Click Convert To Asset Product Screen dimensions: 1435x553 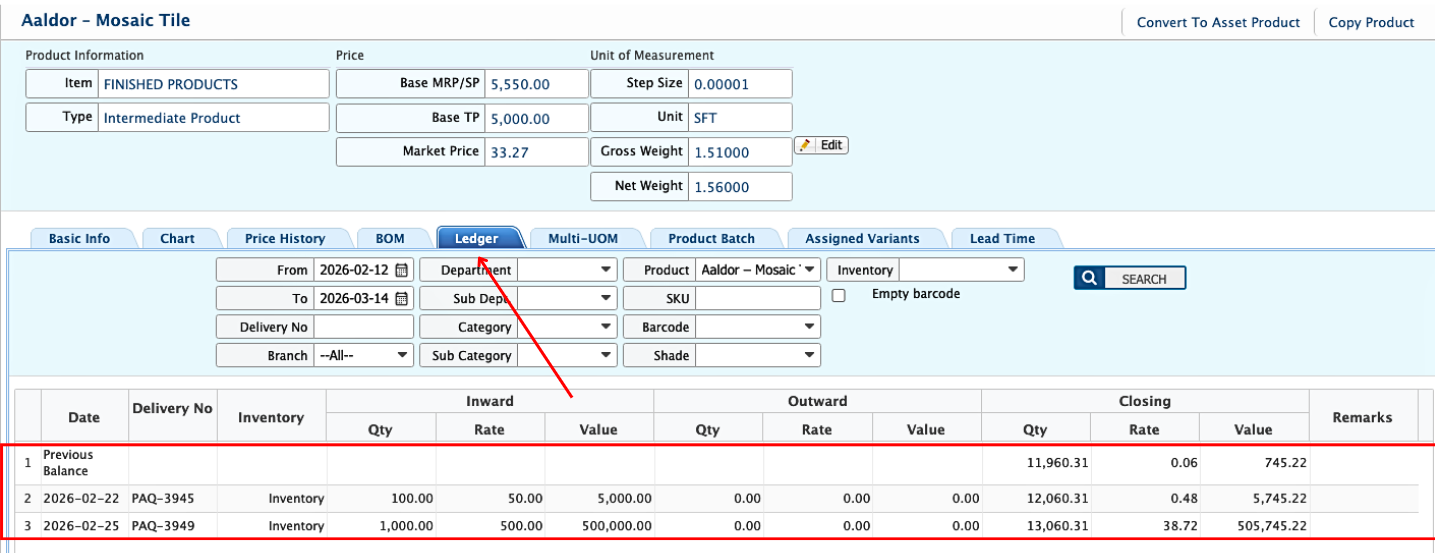coord(1218,22)
